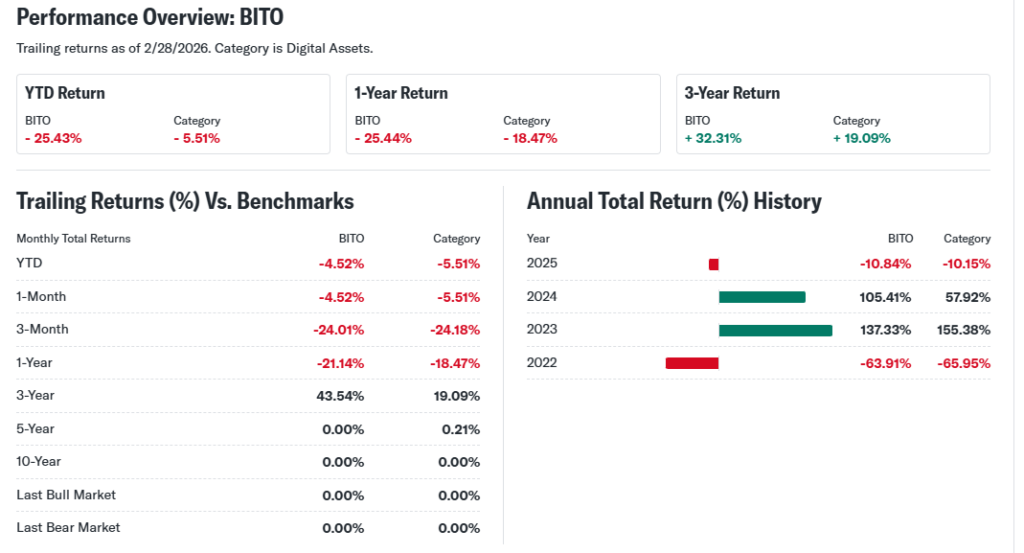1024x553 pixels.
Task: Click the small red 2025 bar
Action: 713,264
